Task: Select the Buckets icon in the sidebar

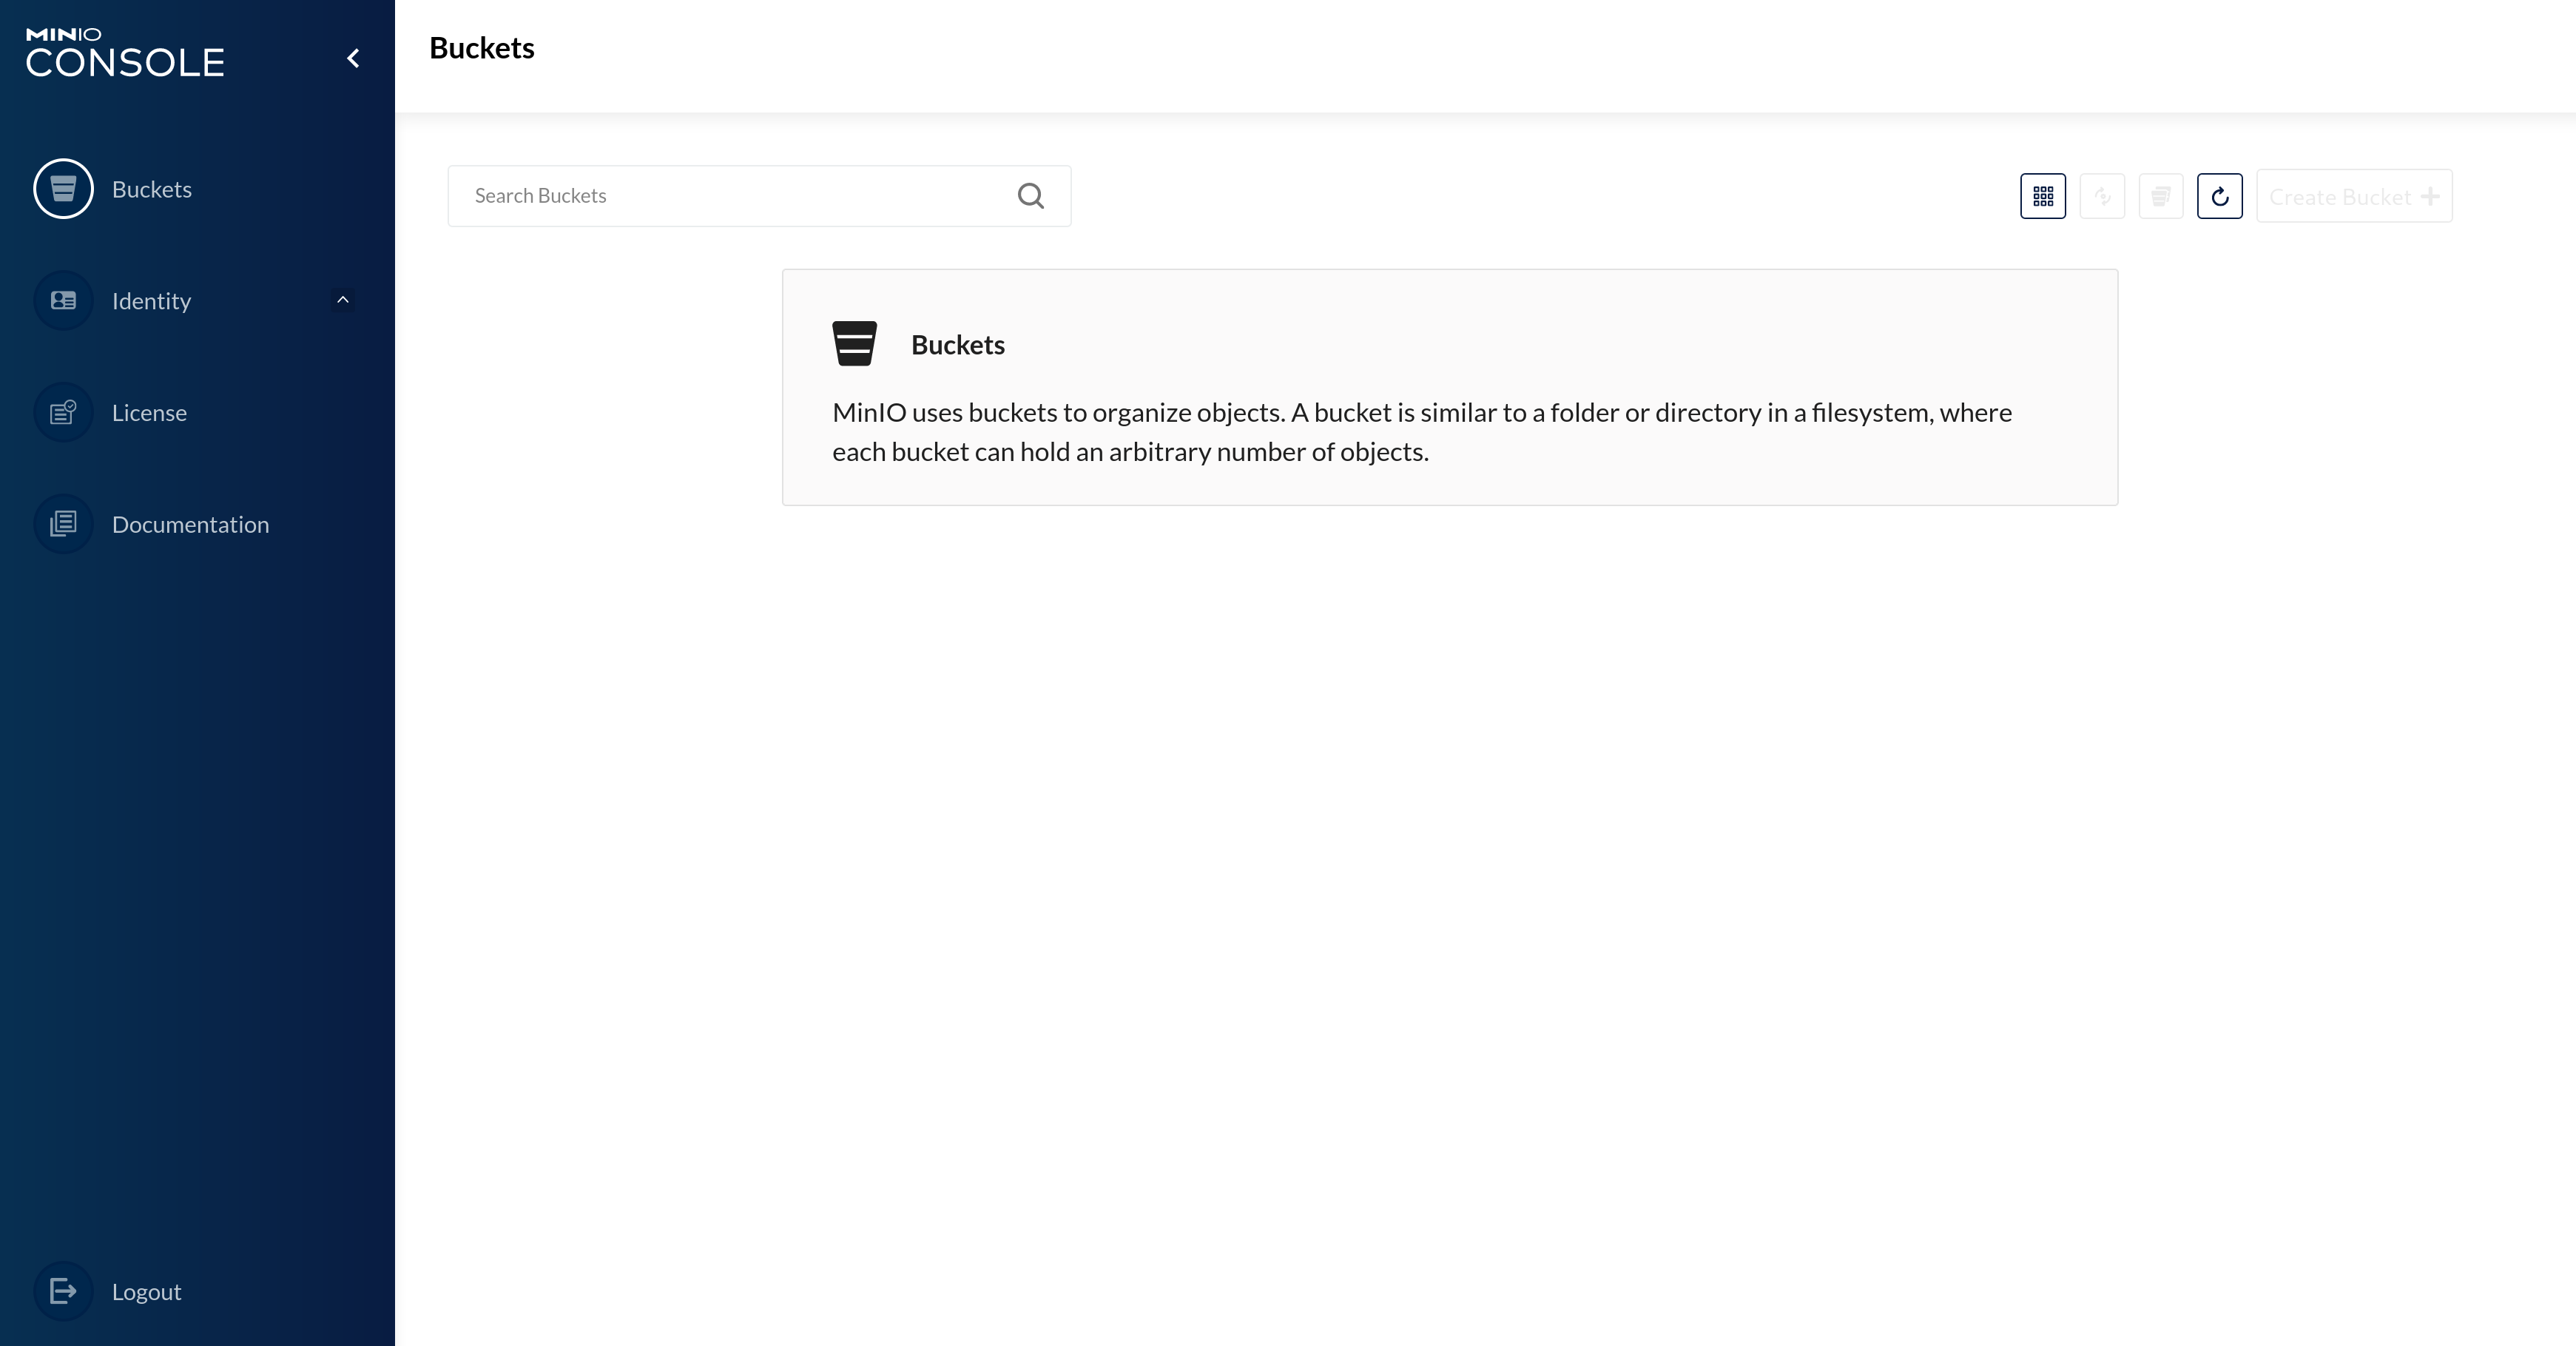Action: point(63,188)
